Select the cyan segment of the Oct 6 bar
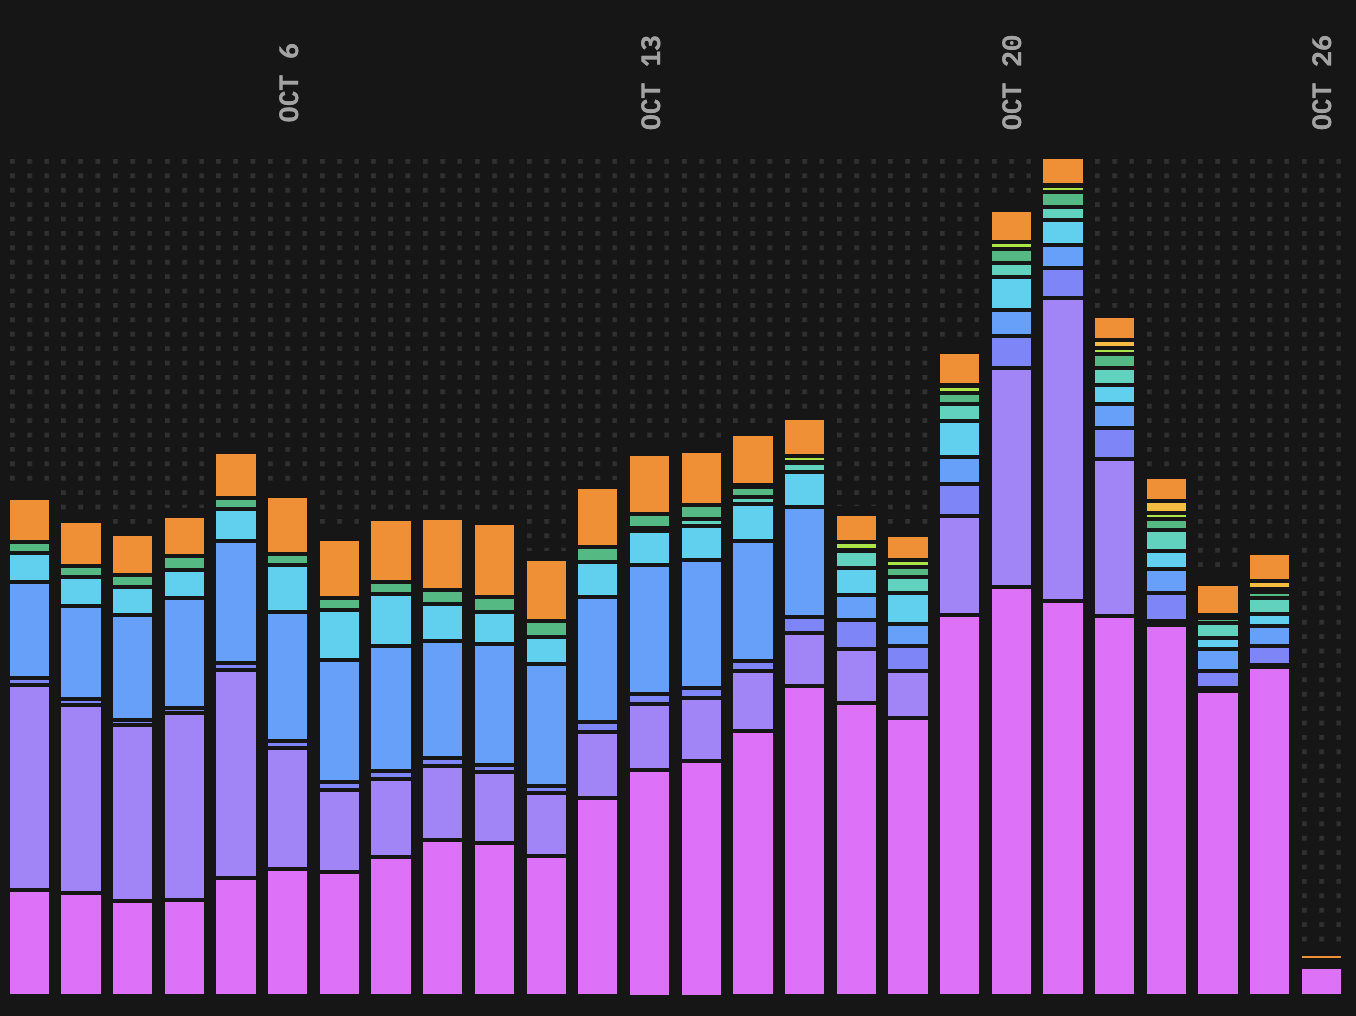 (x=288, y=589)
